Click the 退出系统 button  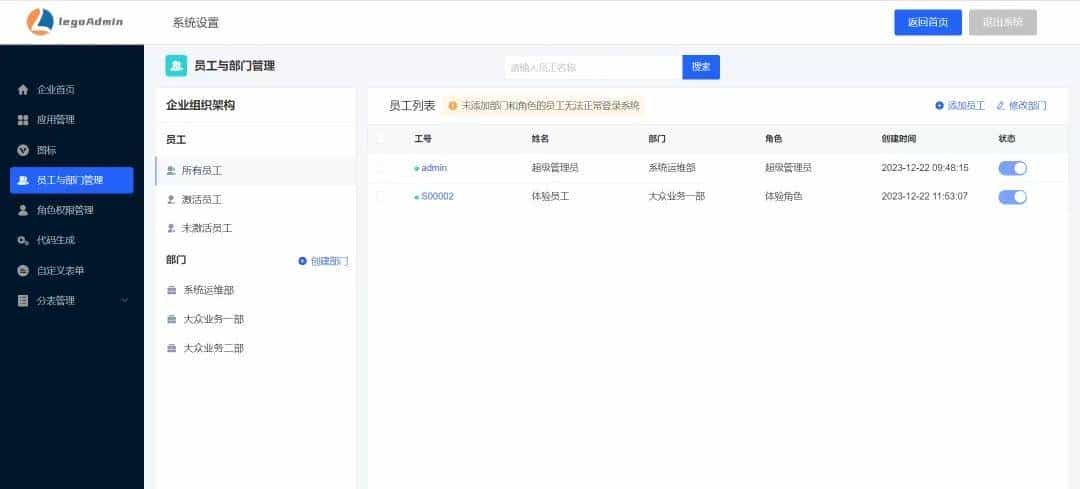click(1002, 23)
